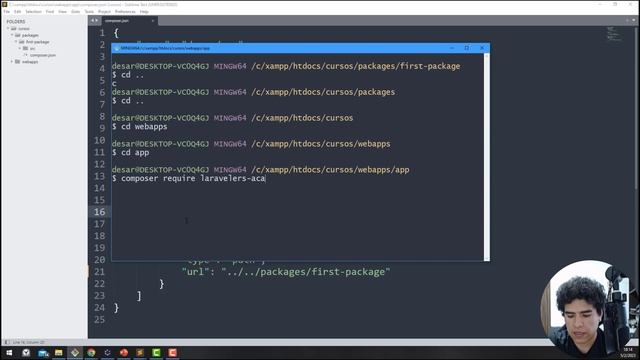Collapse the cursos root folder
The height and width of the screenshot is (360, 640).
coord(8,29)
